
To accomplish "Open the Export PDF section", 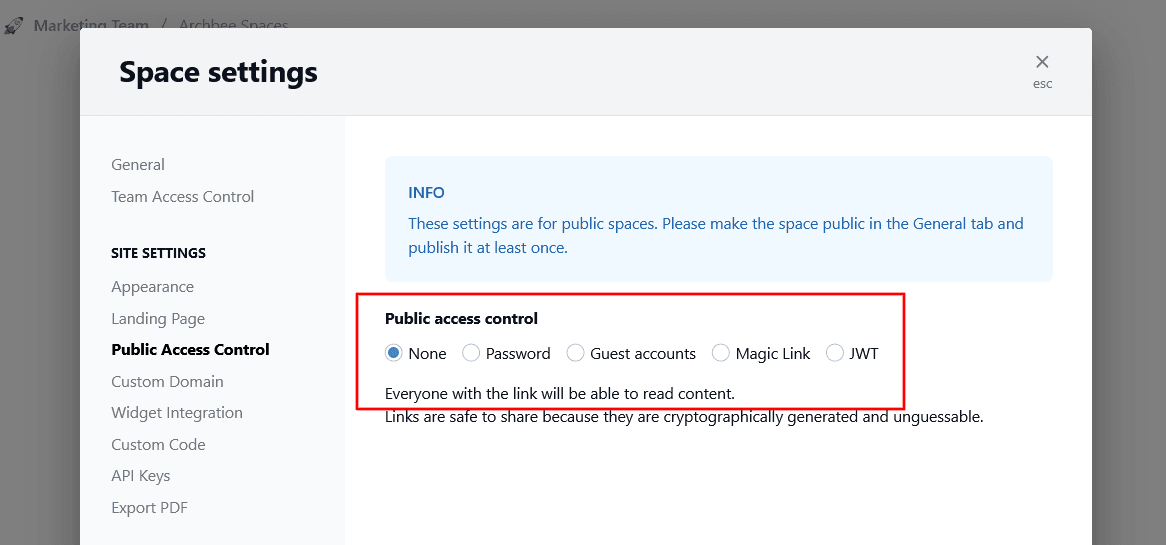I will click(149, 508).
